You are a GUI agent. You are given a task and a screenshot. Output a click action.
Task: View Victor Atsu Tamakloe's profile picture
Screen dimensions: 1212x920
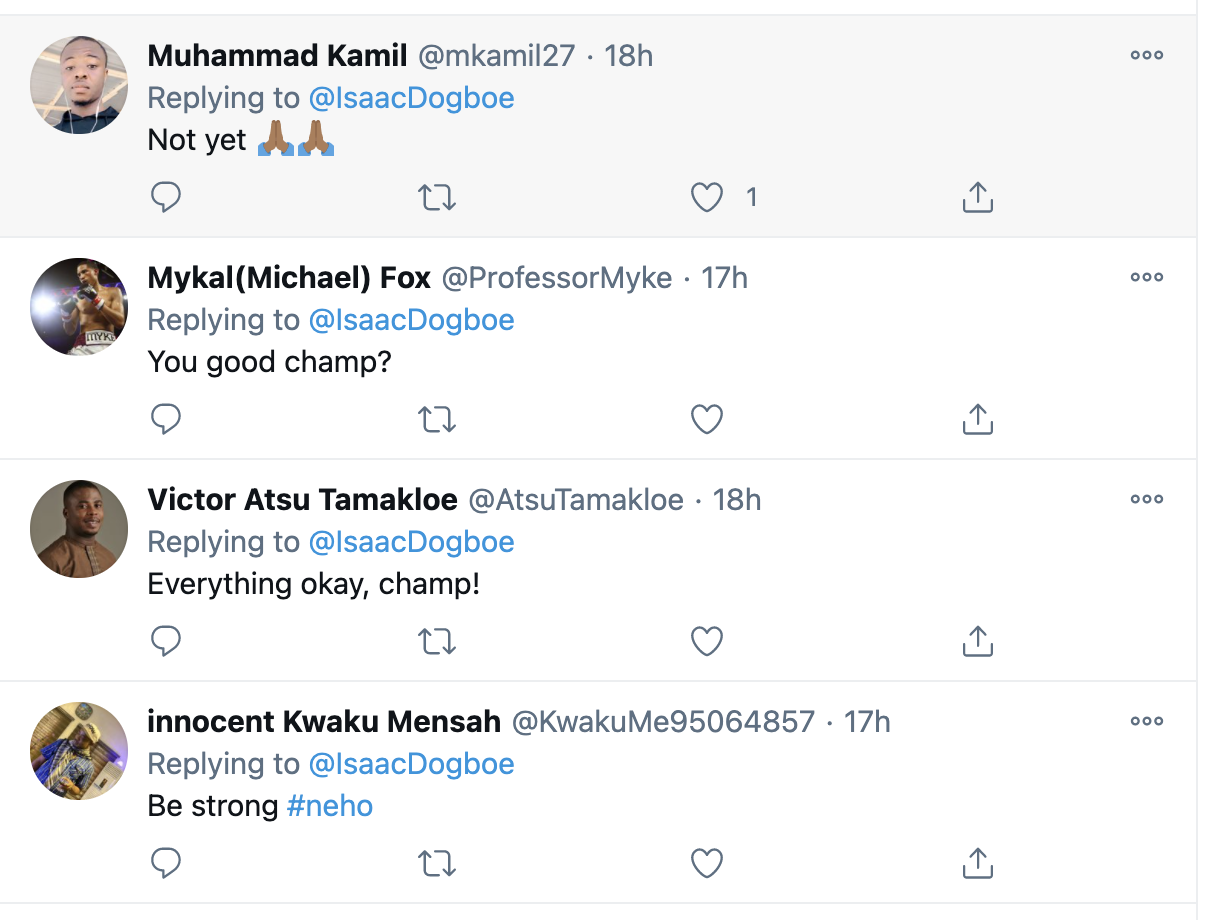coord(80,529)
